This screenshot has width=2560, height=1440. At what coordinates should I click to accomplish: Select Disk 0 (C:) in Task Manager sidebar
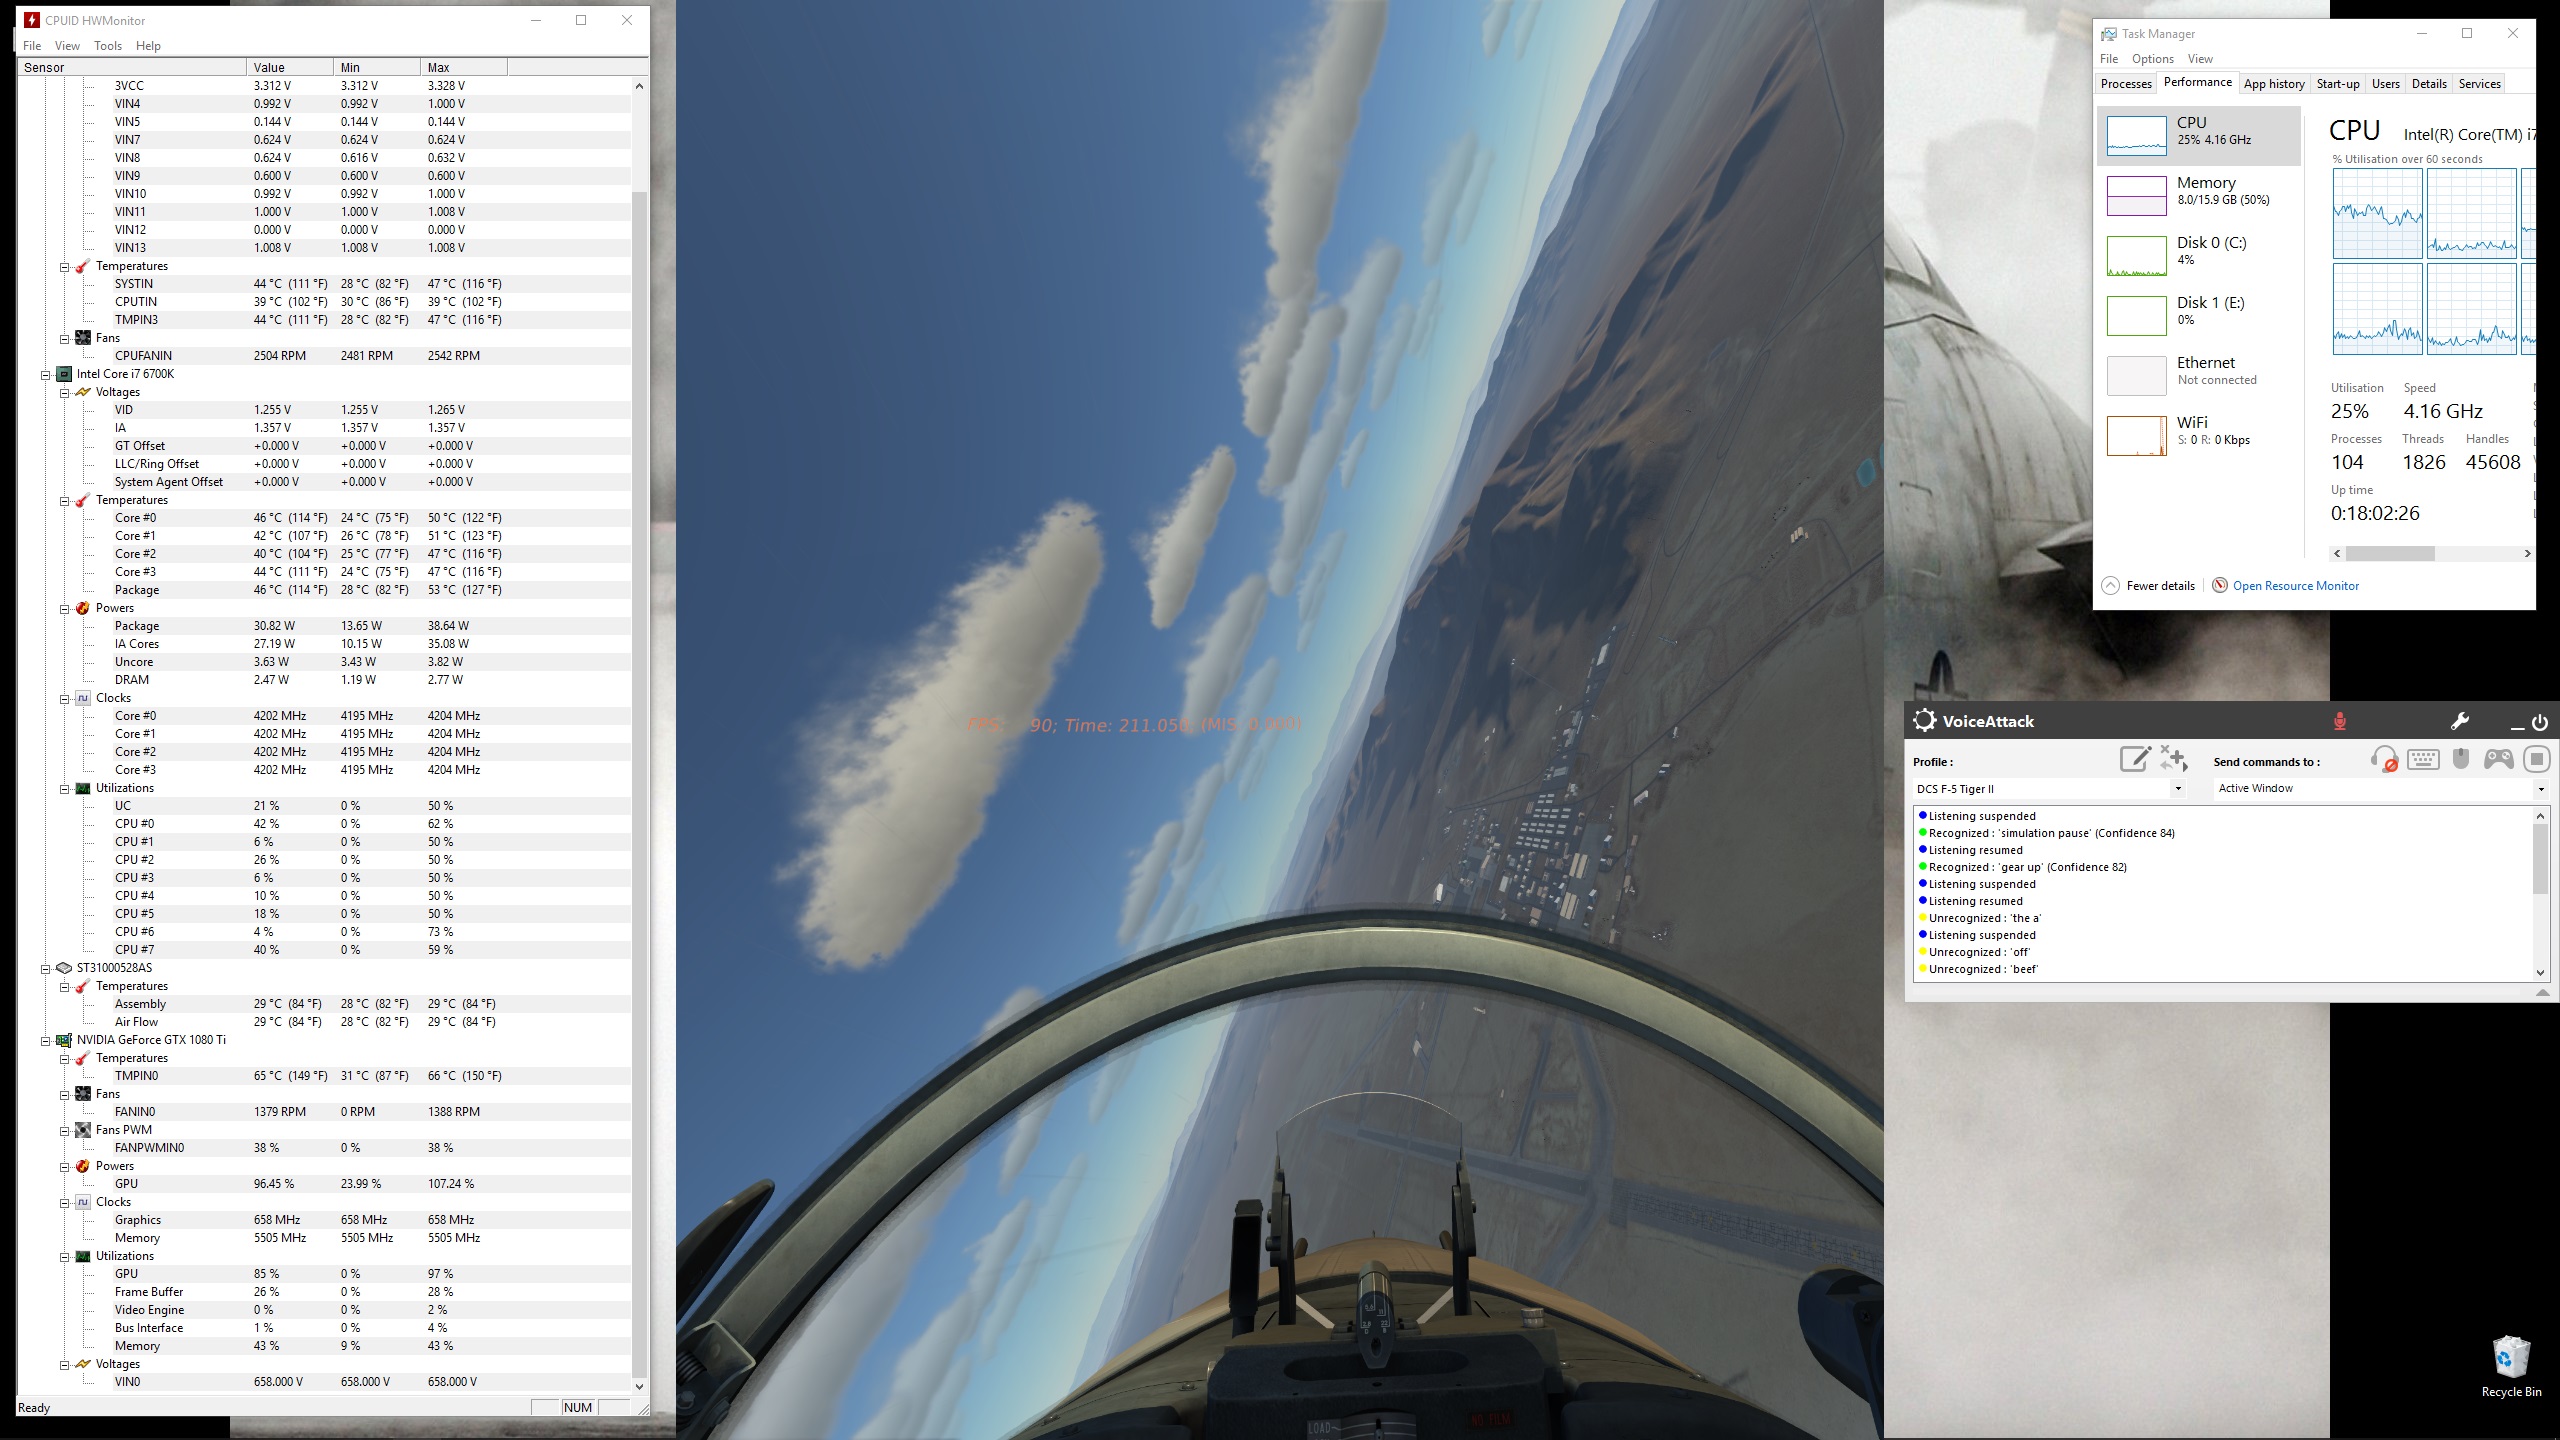(x=2198, y=255)
